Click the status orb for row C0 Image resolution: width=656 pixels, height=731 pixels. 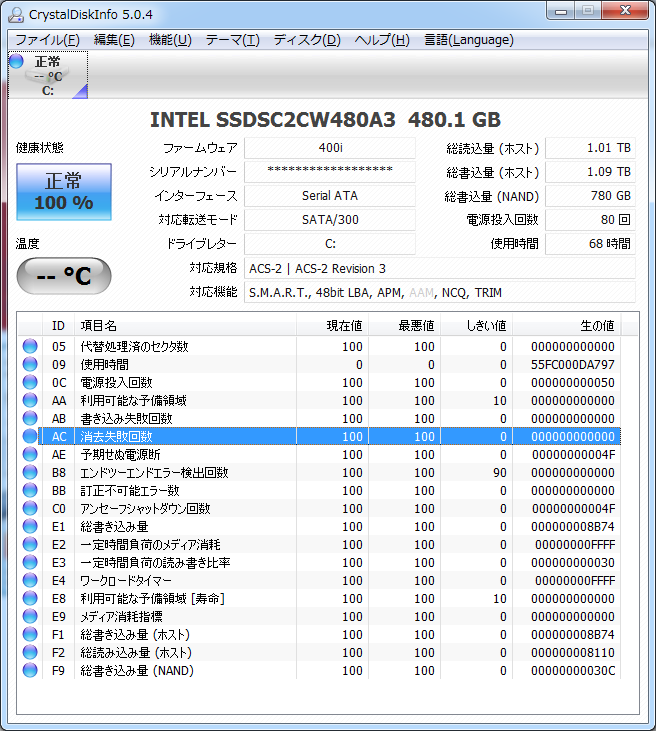[30, 508]
